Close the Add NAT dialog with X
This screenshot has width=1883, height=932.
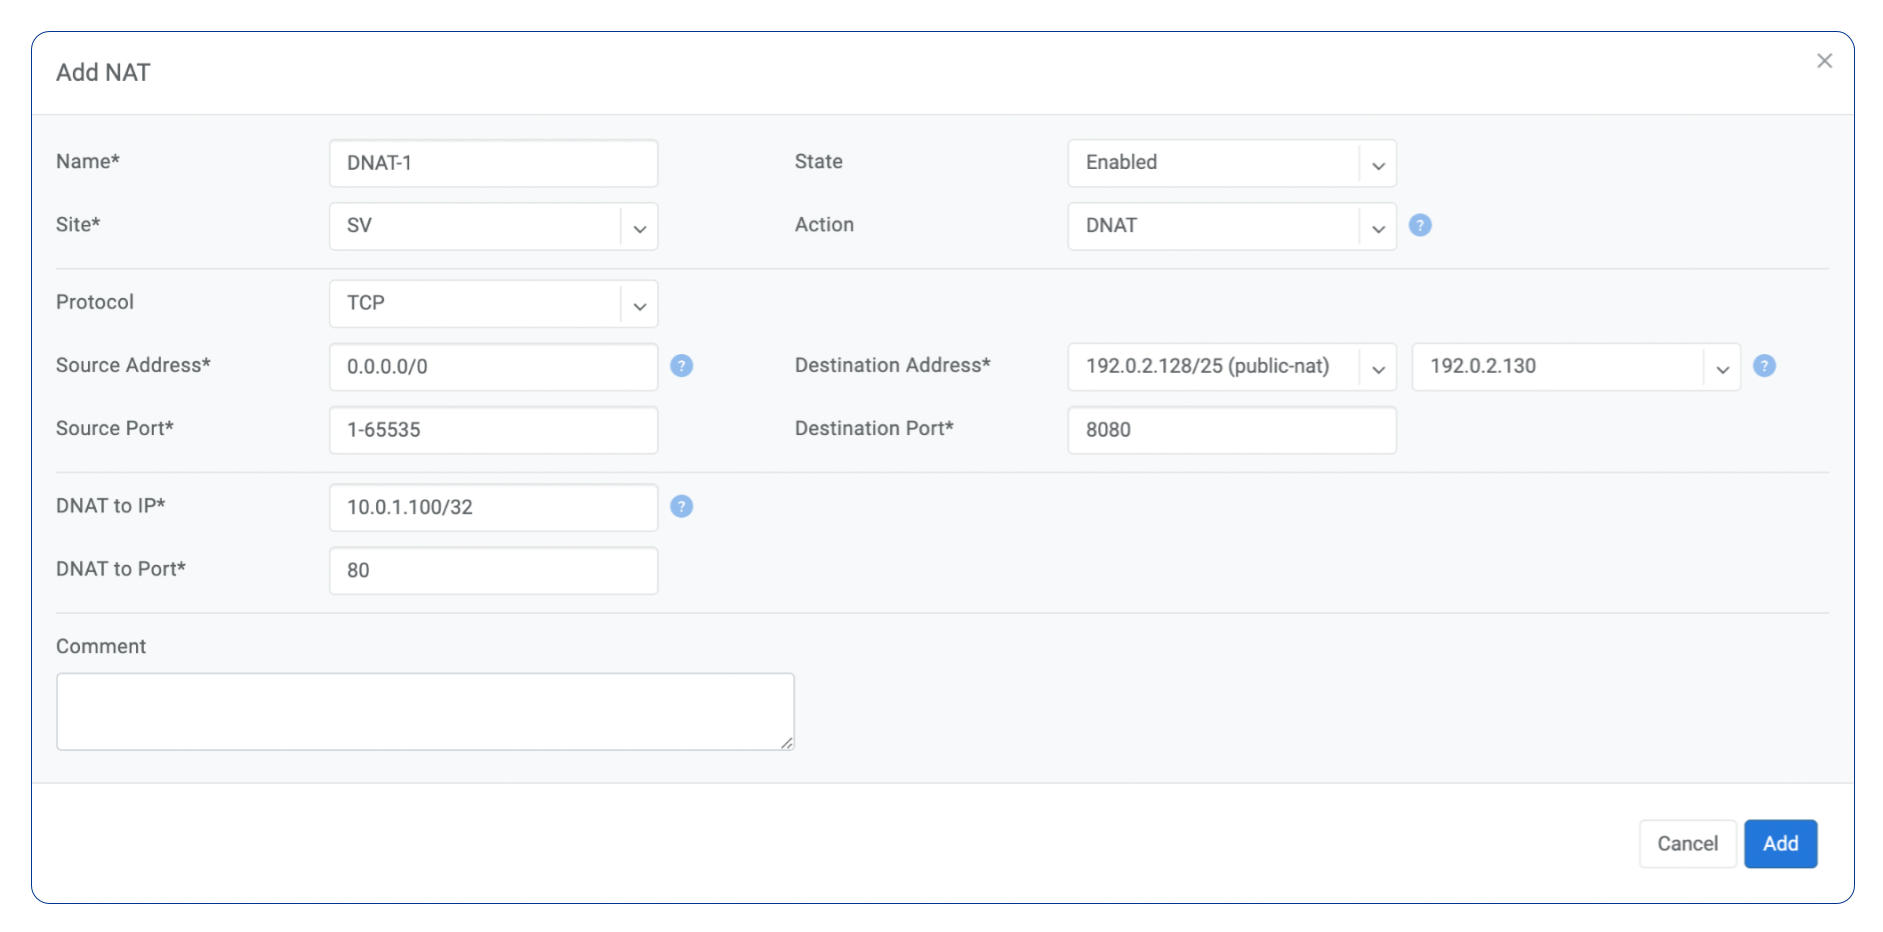click(1824, 61)
